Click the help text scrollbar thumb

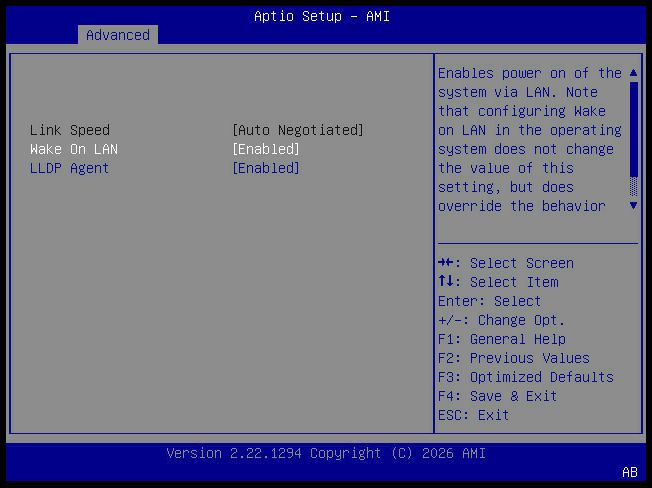pyautogui.click(x=634, y=129)
